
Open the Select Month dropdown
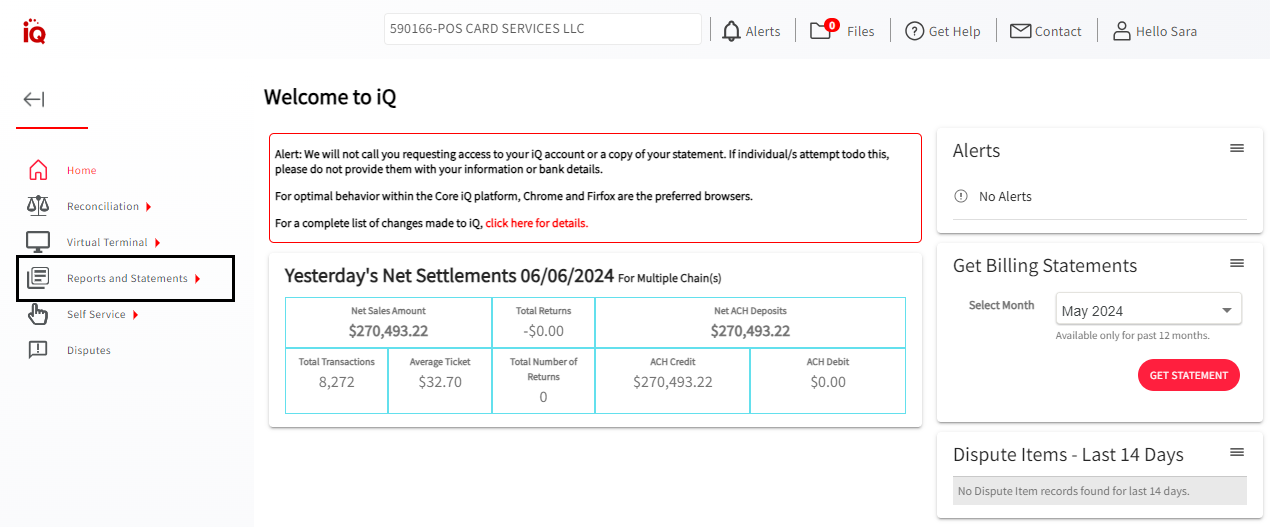click(1148, 310)
